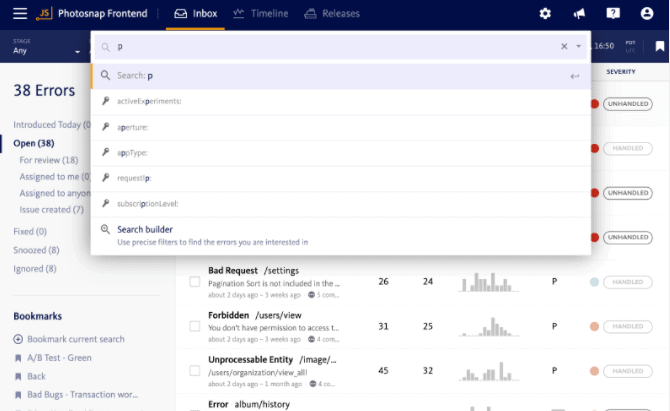Open the search bar dropdown arrow
The height and width of the screenshot is (411, 670).
click(578, 46)
